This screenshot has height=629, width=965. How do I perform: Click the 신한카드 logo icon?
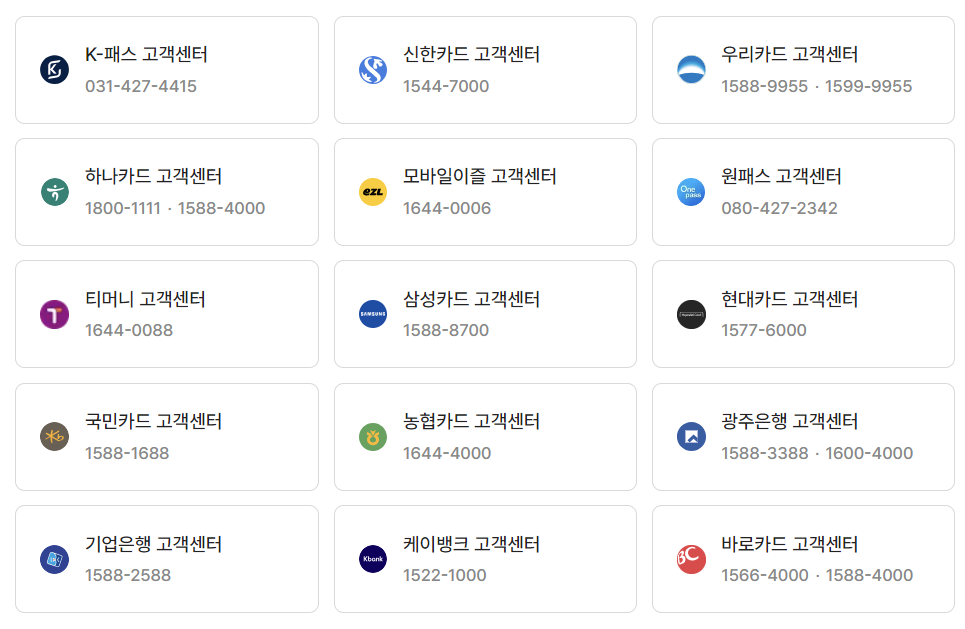point(372,69)
